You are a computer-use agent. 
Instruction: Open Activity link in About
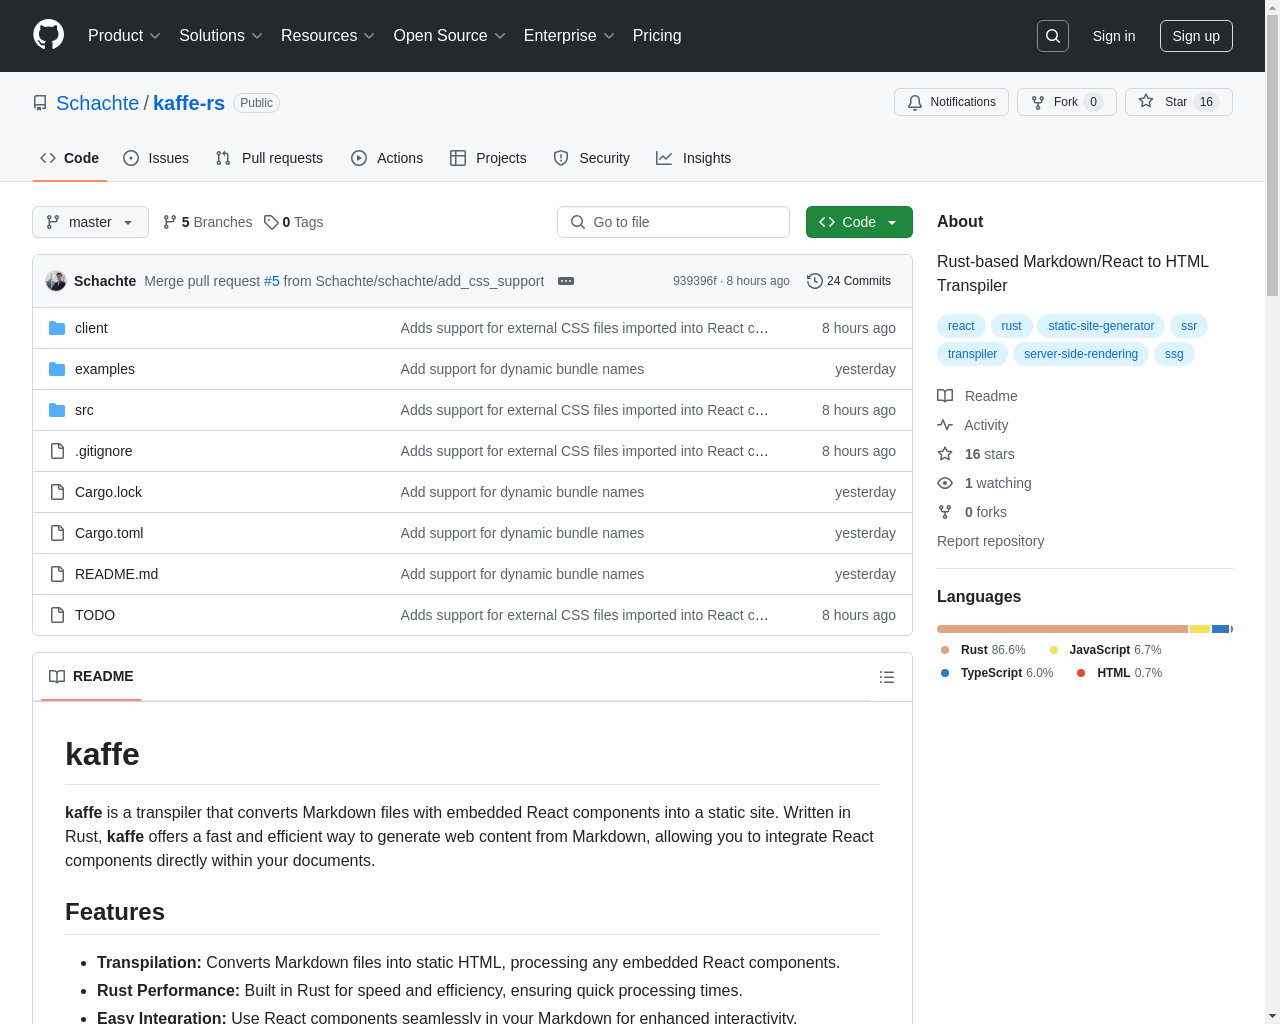point(972,425)
